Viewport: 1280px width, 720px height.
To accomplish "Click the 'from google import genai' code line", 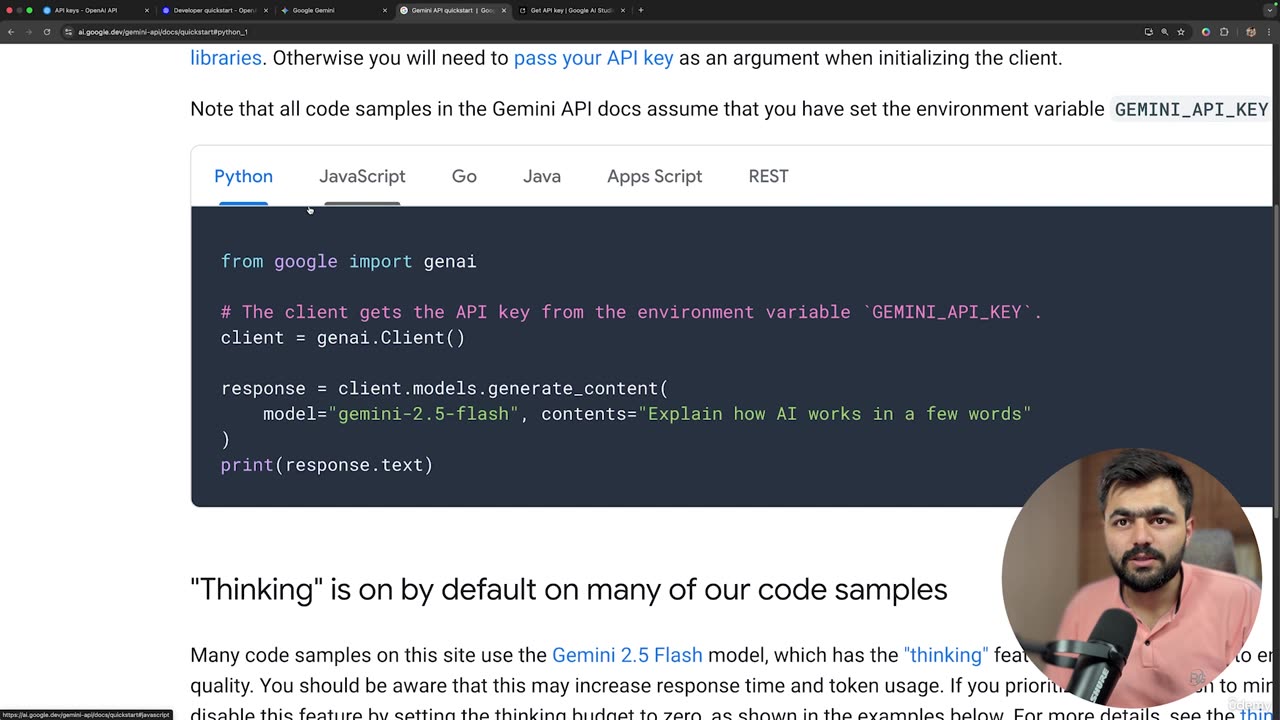I will coord(348,261).
